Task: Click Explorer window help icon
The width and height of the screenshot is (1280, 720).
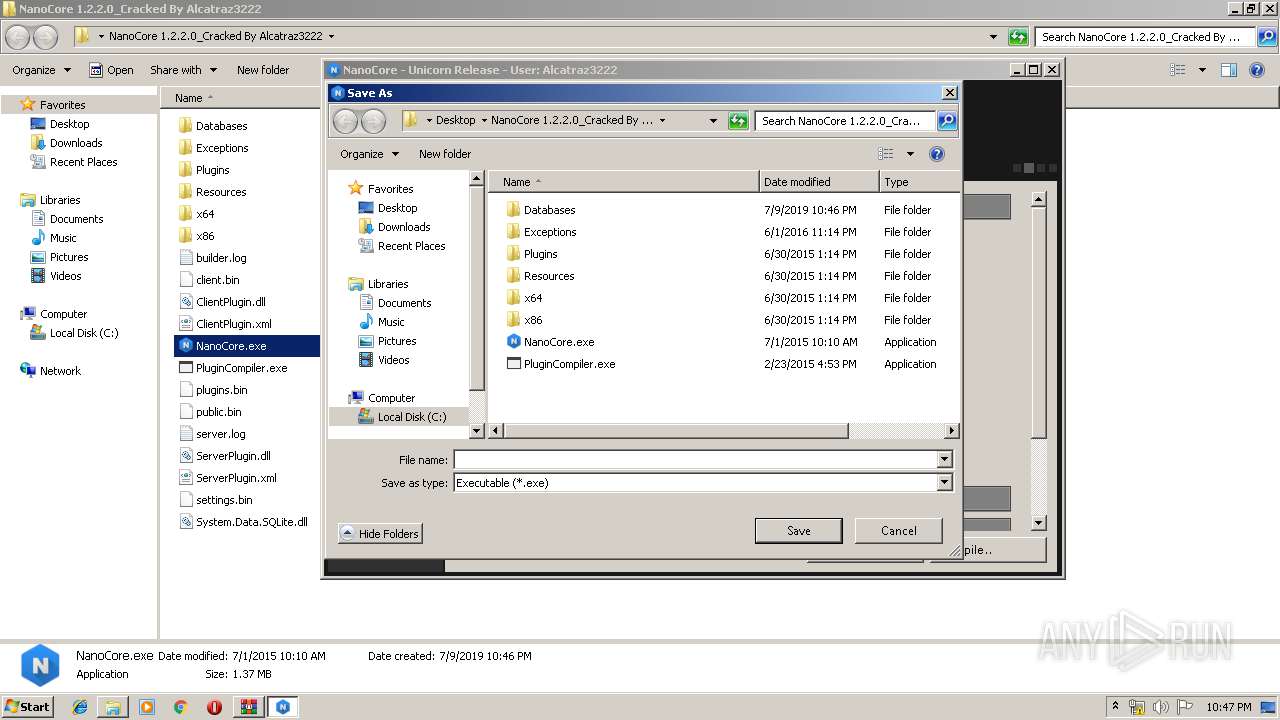Action: (1258, 70)
